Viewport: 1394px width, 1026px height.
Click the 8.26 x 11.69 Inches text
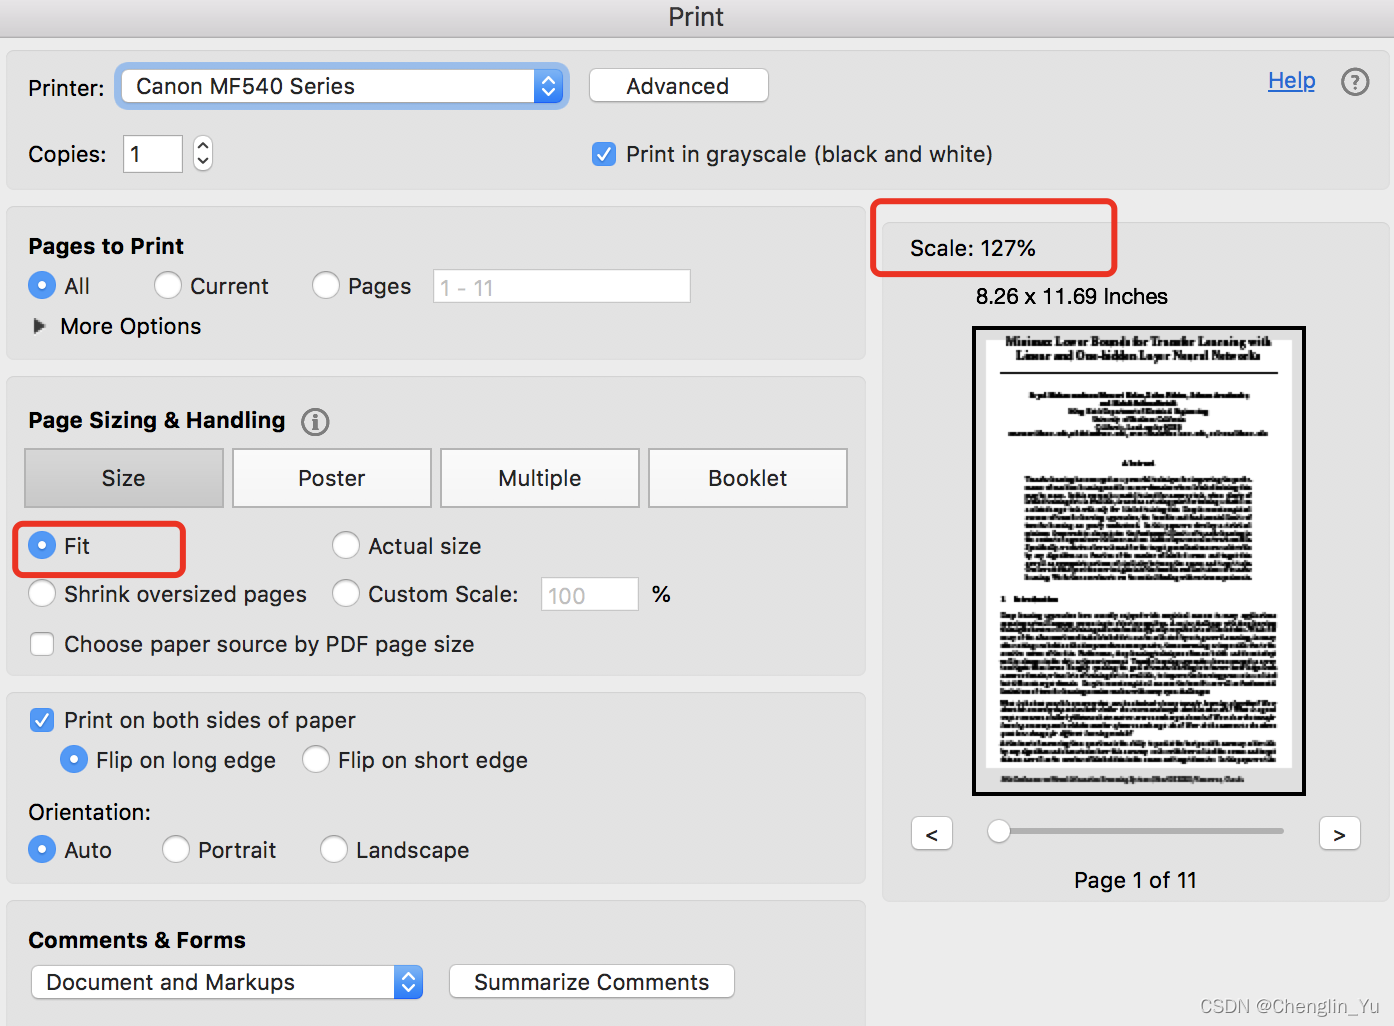1072,297
